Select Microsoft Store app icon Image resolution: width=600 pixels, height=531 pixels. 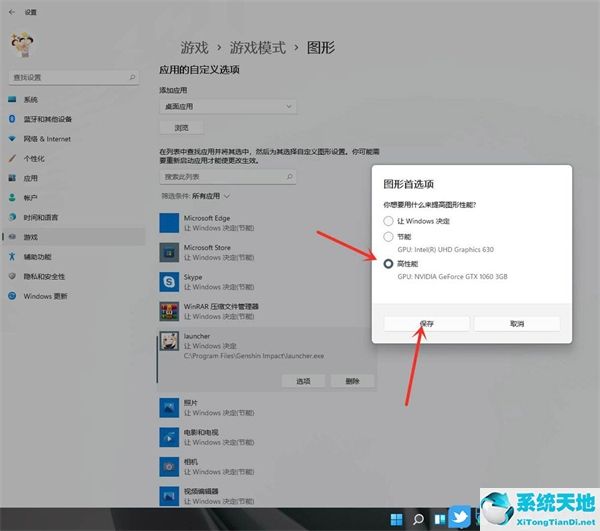tap(169, 252)
